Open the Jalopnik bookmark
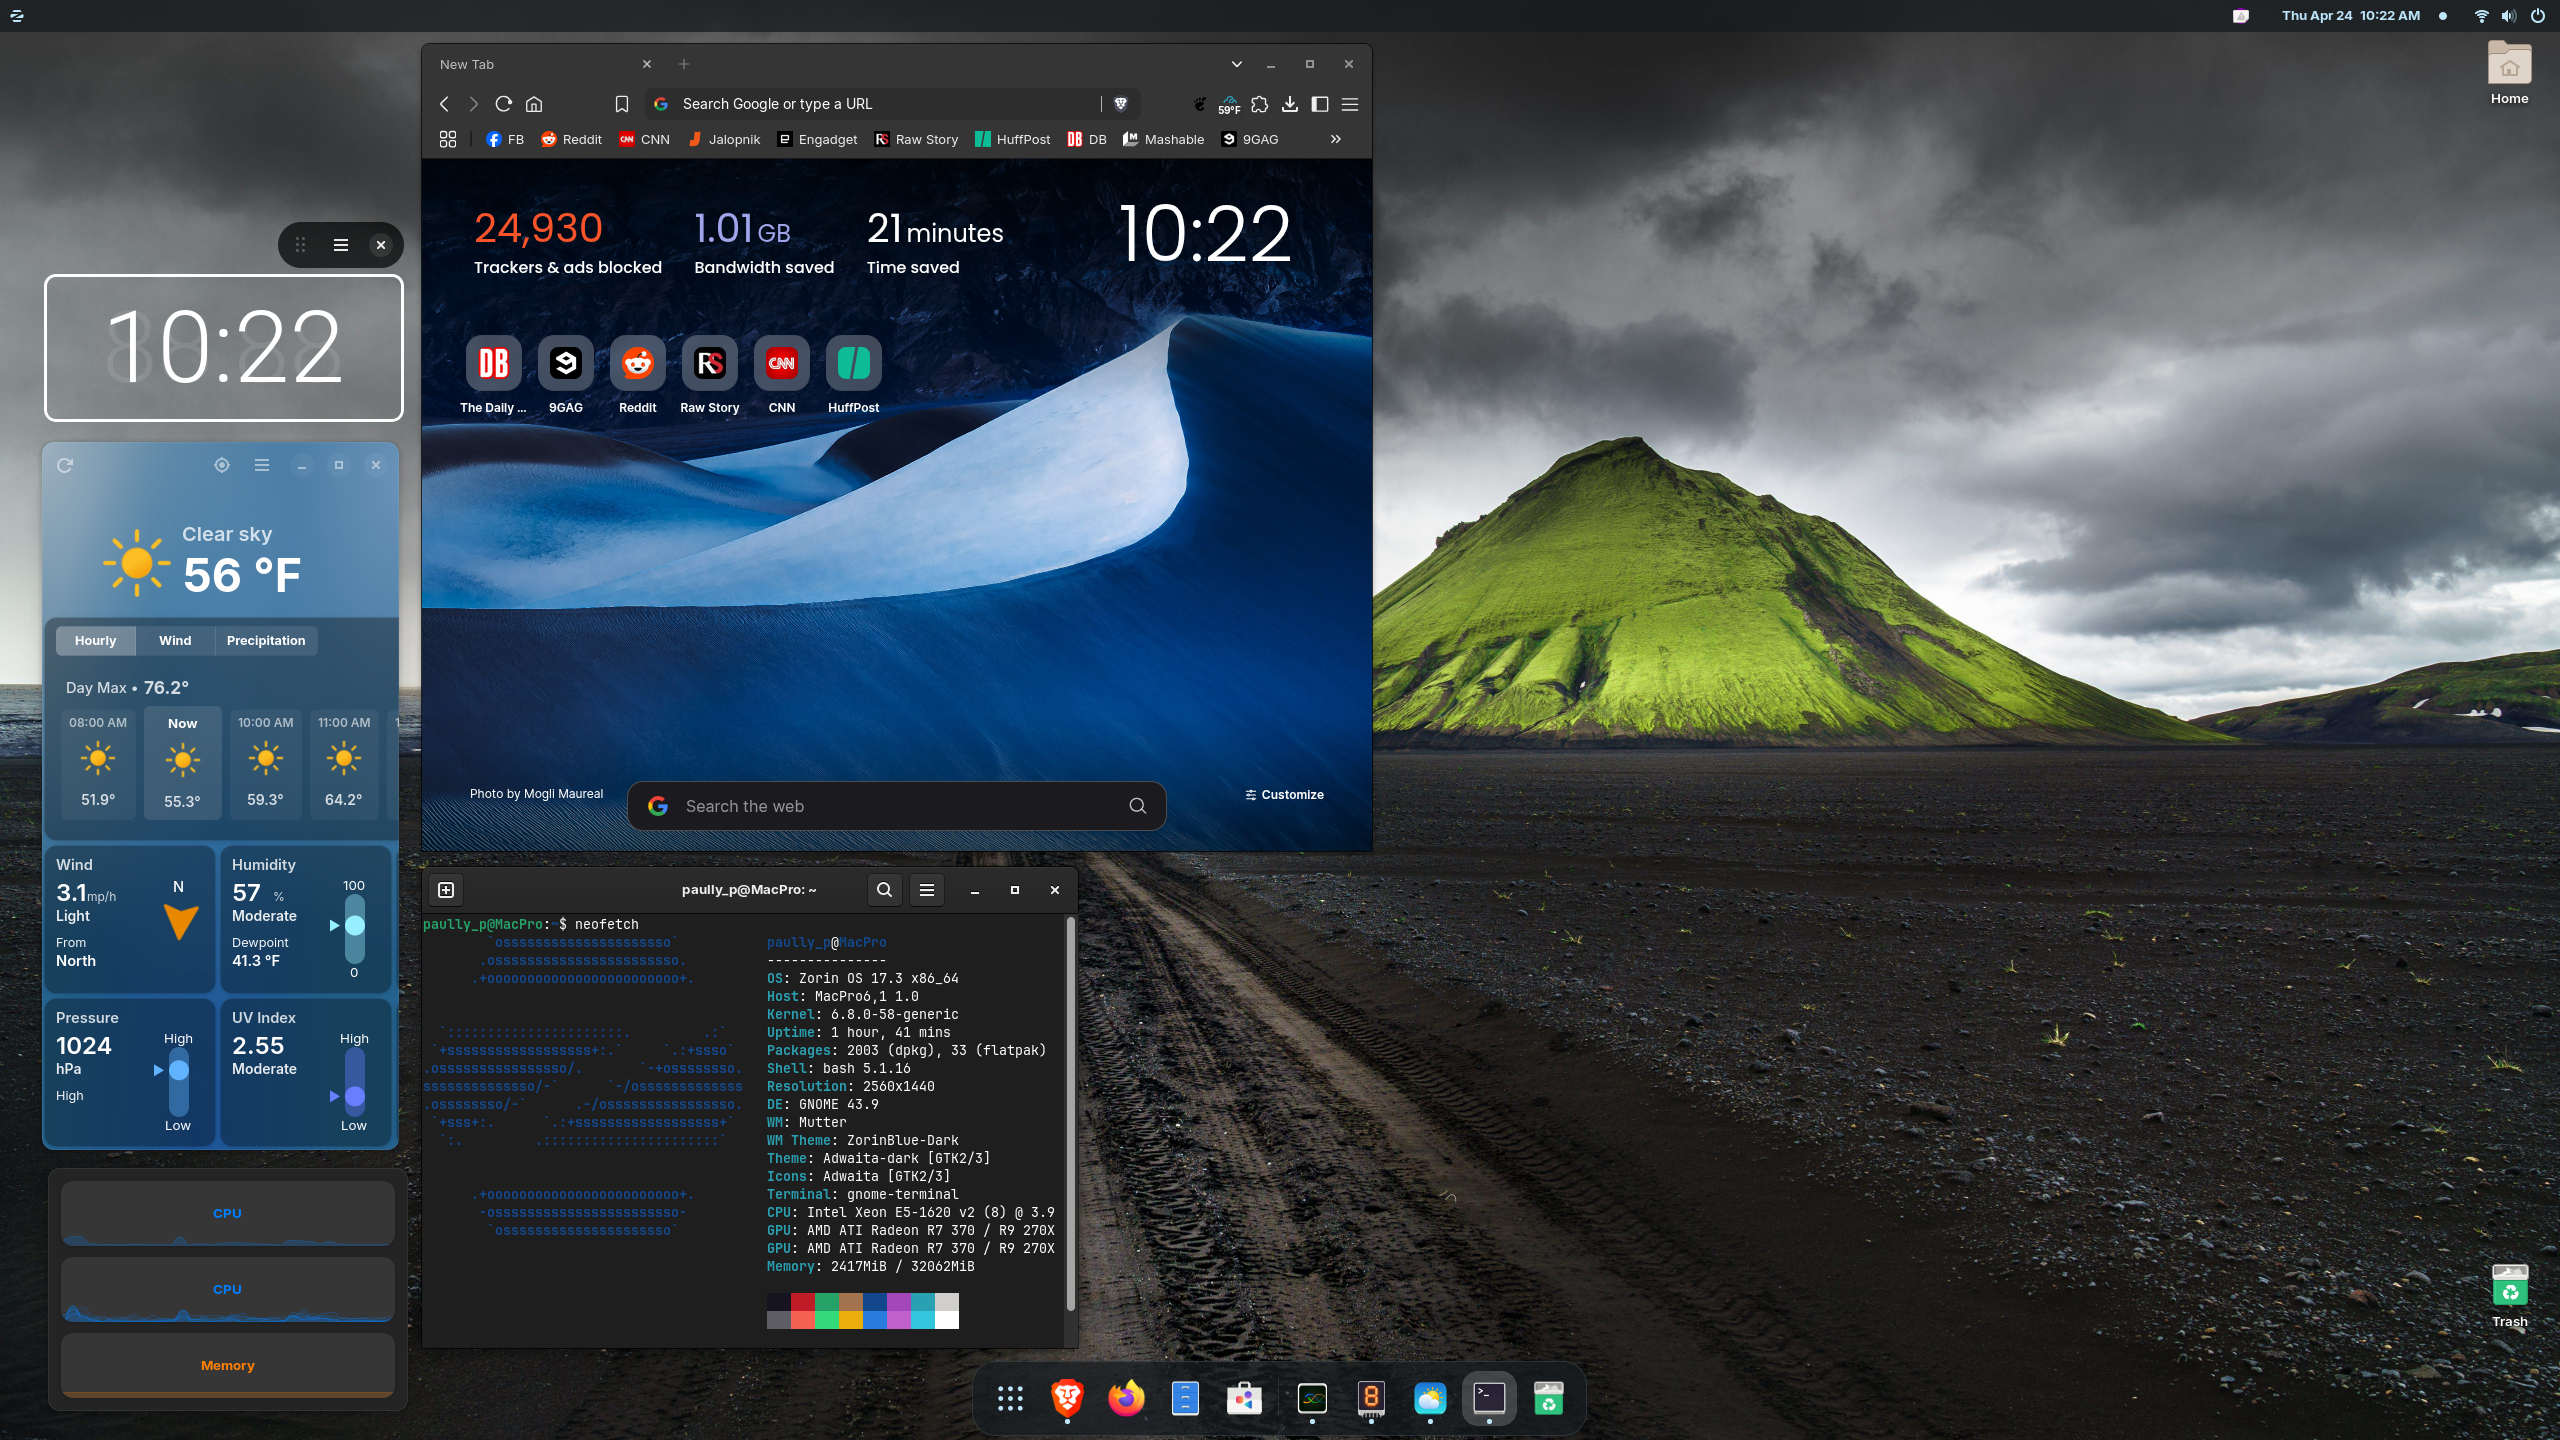Screen dimensions: 2560x1440 pyautogui.click(x=725, y=139)
